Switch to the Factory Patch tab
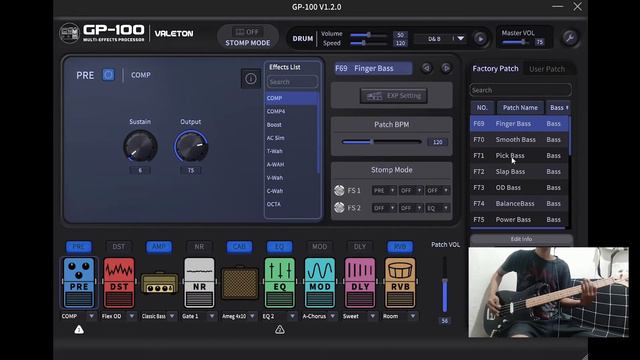Screen dimensions: 640x360 [495, 69]
